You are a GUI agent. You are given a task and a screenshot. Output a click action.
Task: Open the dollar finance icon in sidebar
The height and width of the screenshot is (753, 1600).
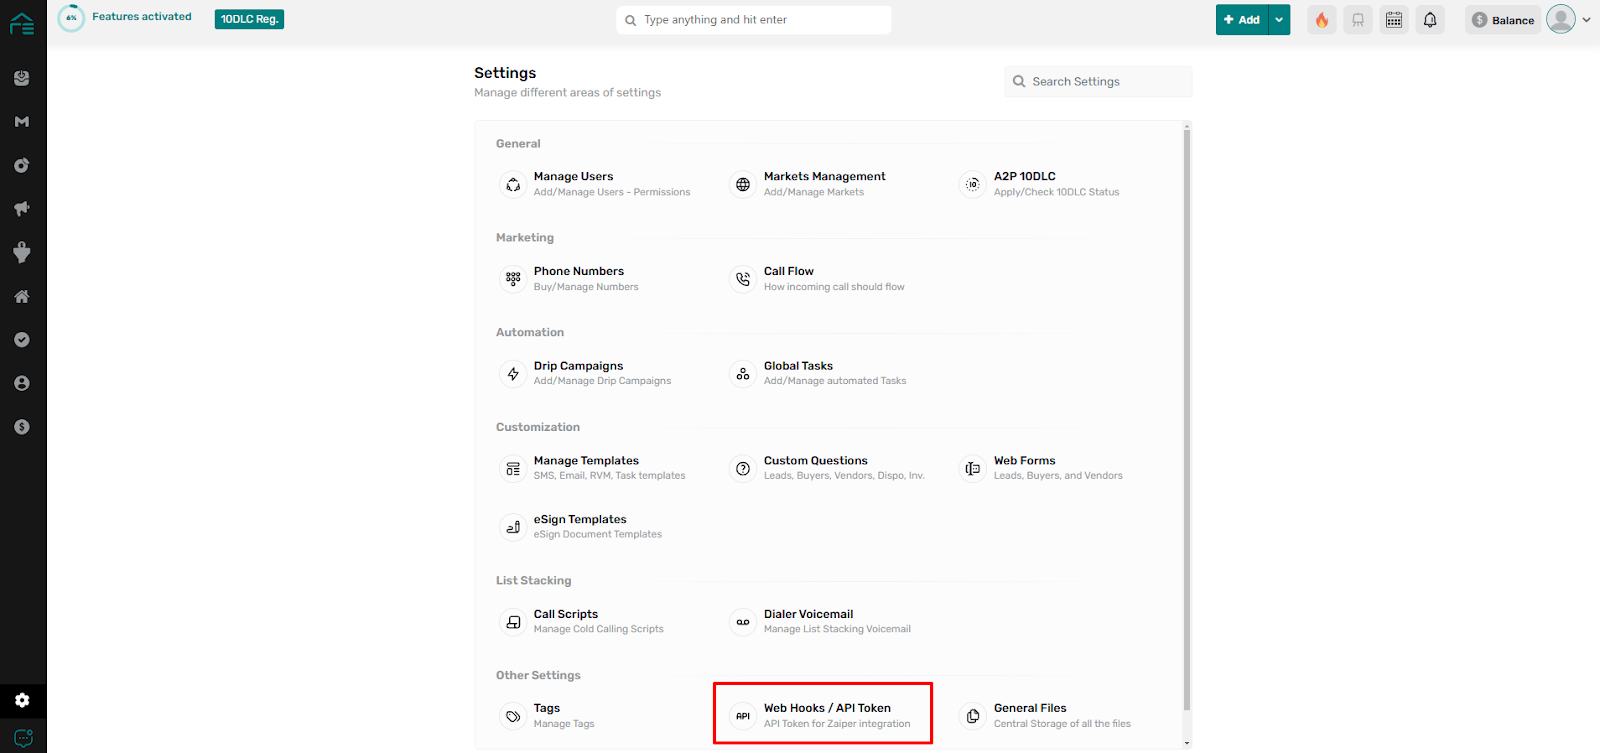click(22, 427)
